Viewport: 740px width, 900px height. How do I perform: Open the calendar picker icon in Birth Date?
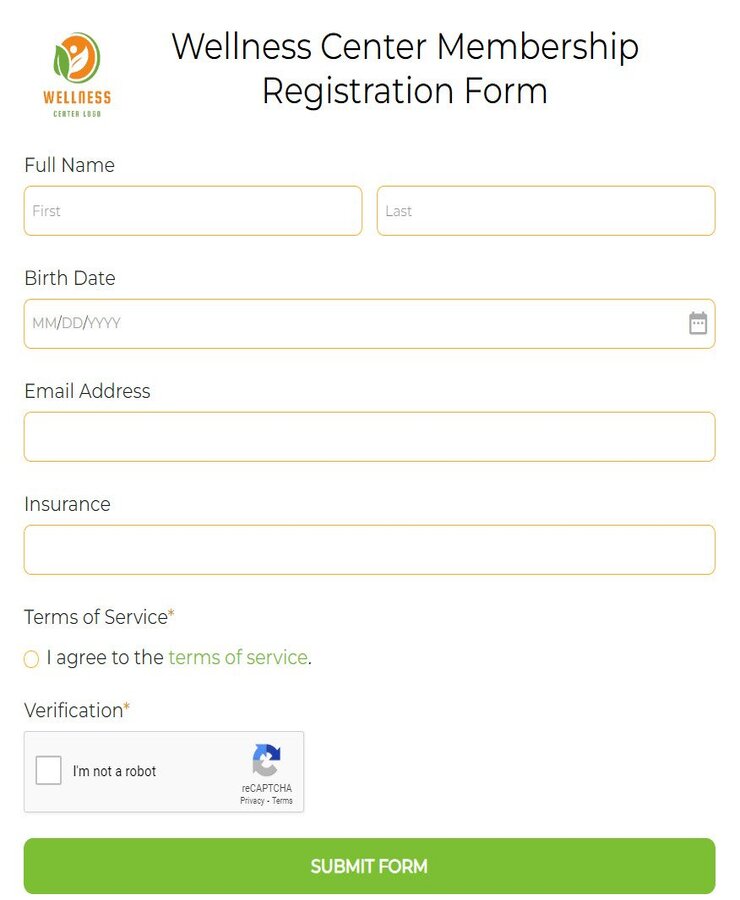coord(698,323)
